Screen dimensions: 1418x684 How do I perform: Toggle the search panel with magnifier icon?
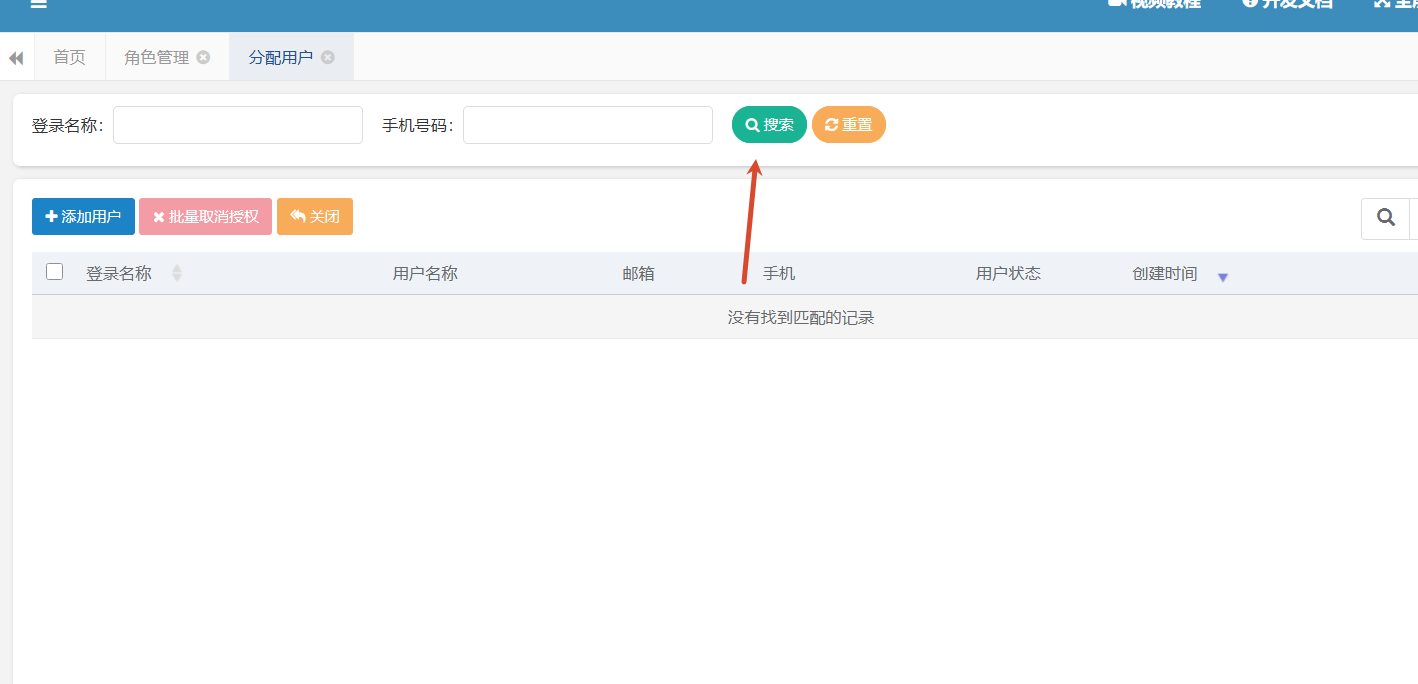pos(1386,218)
